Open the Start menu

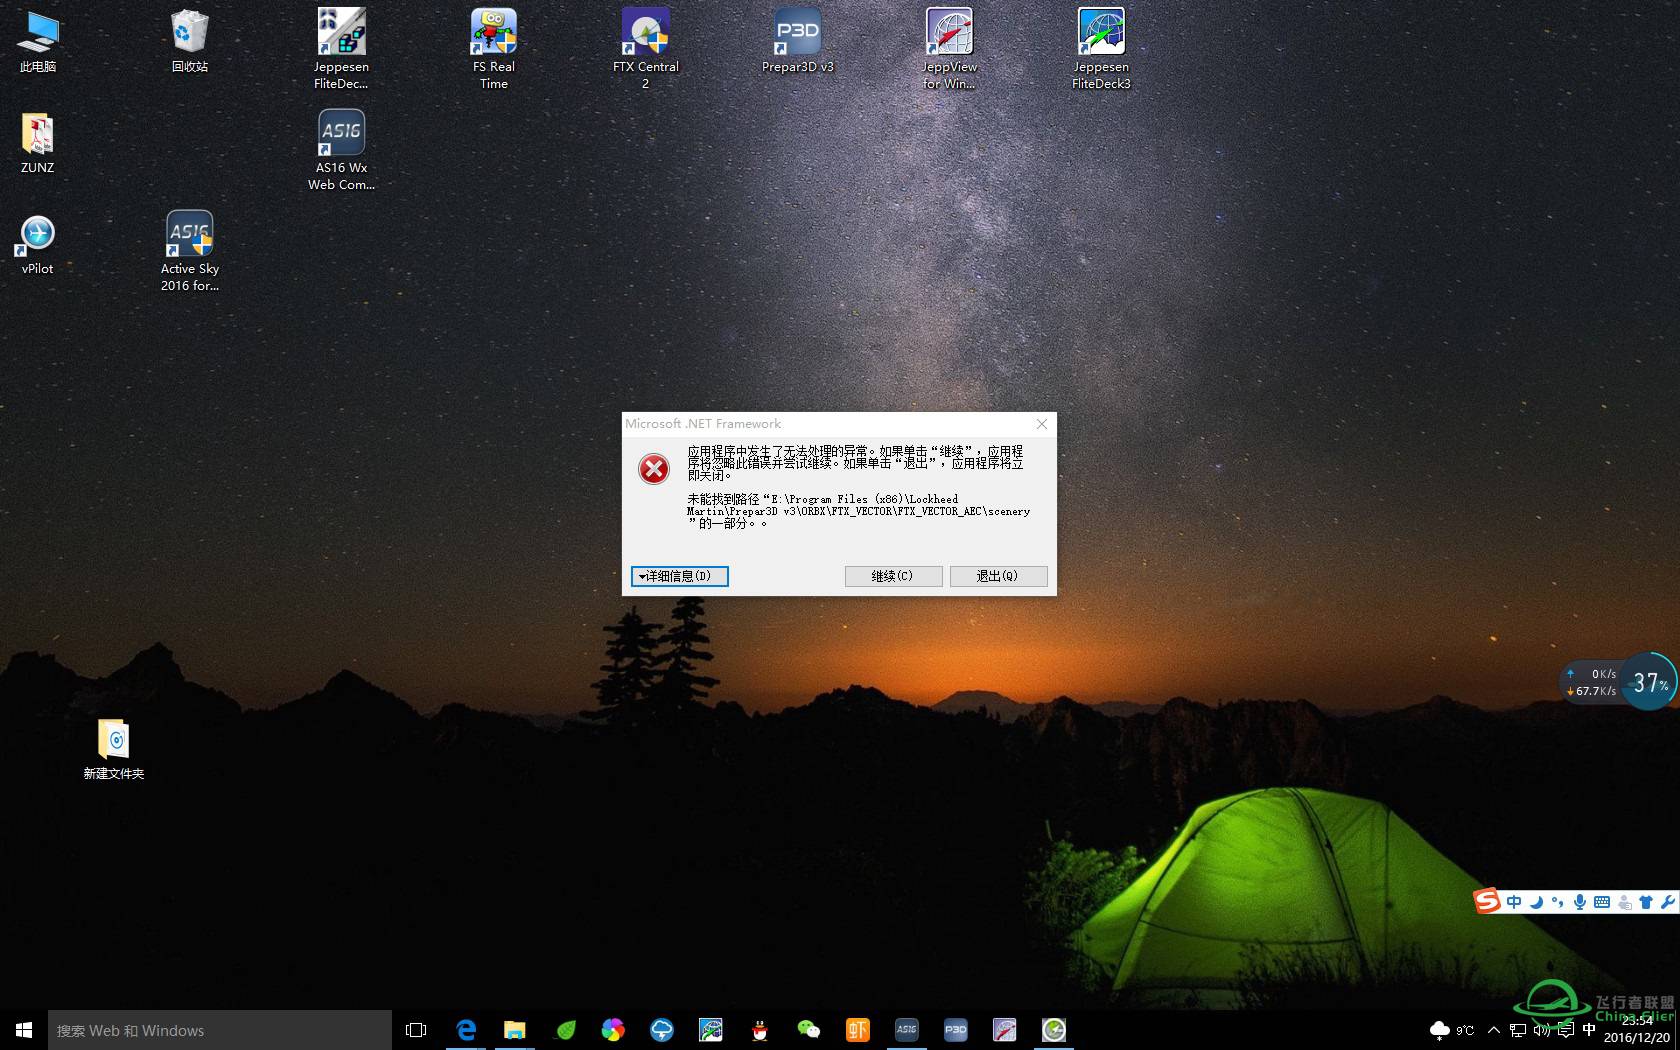pyautogui.click(x=21, y=1029)
